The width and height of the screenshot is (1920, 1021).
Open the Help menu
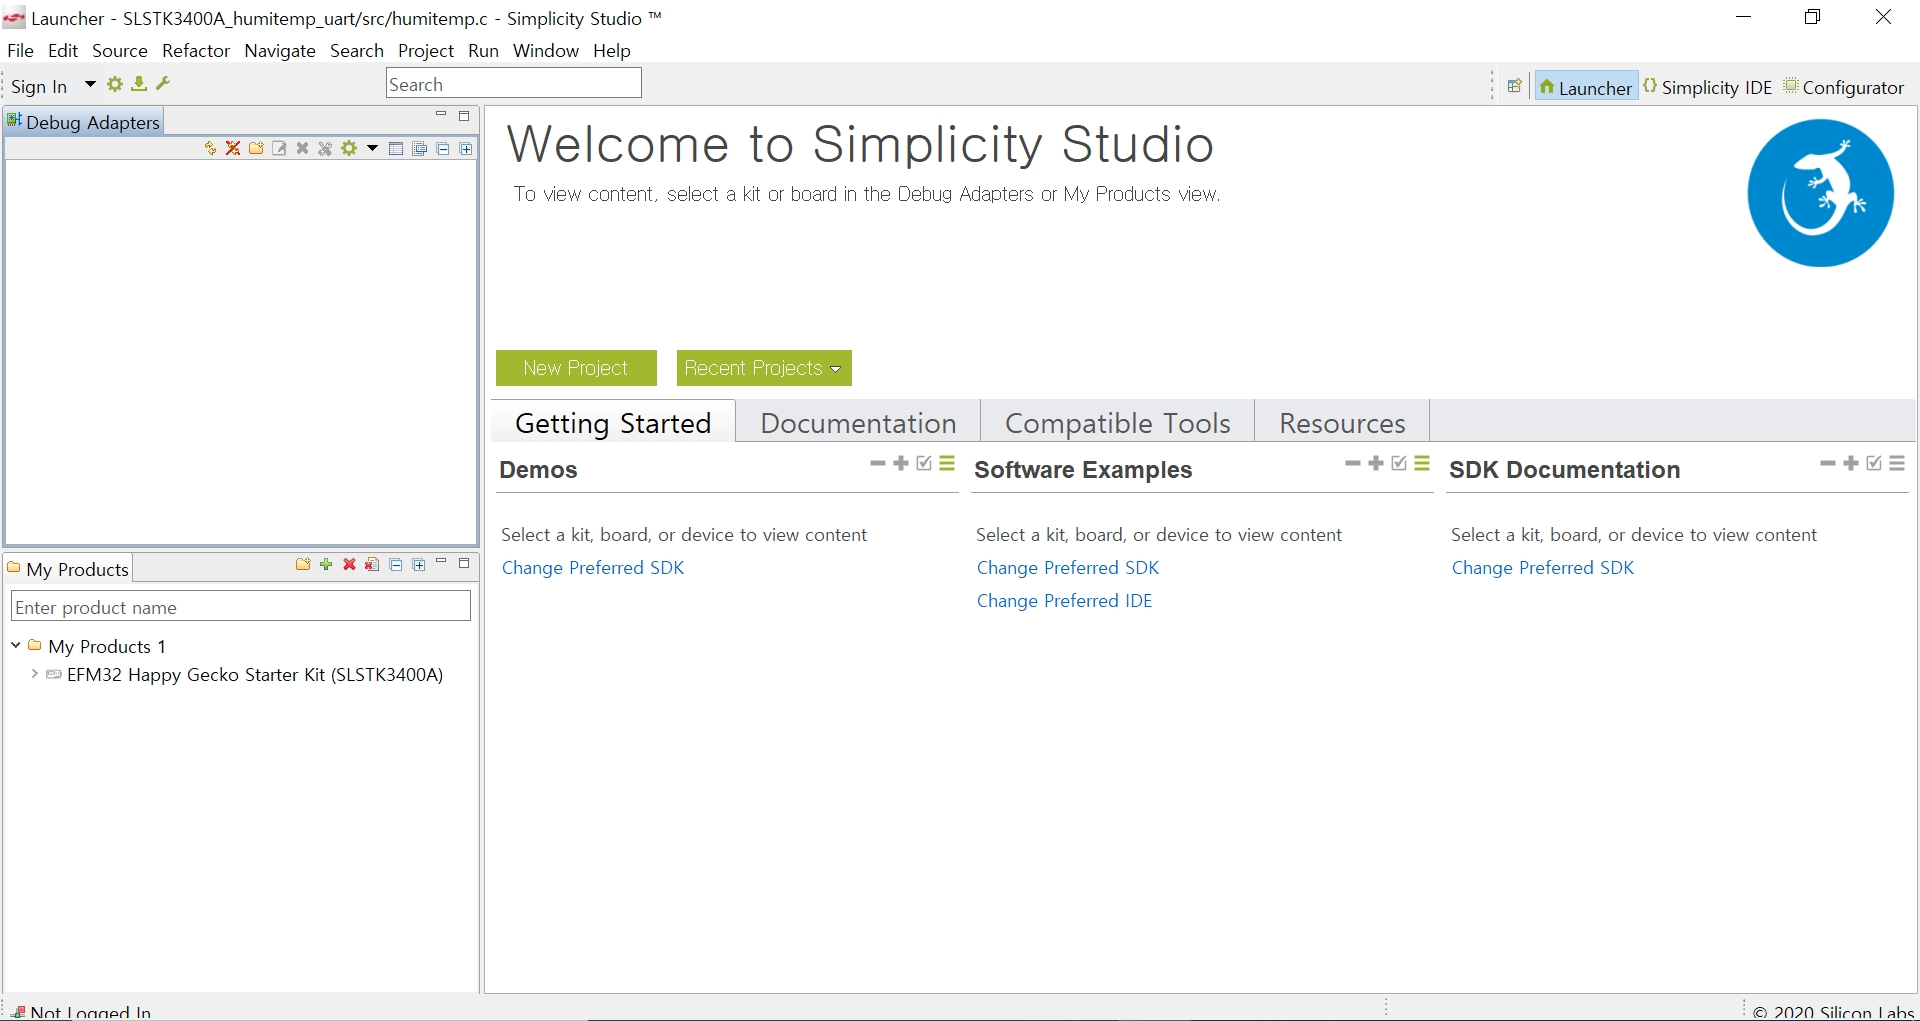coord(612,50)
